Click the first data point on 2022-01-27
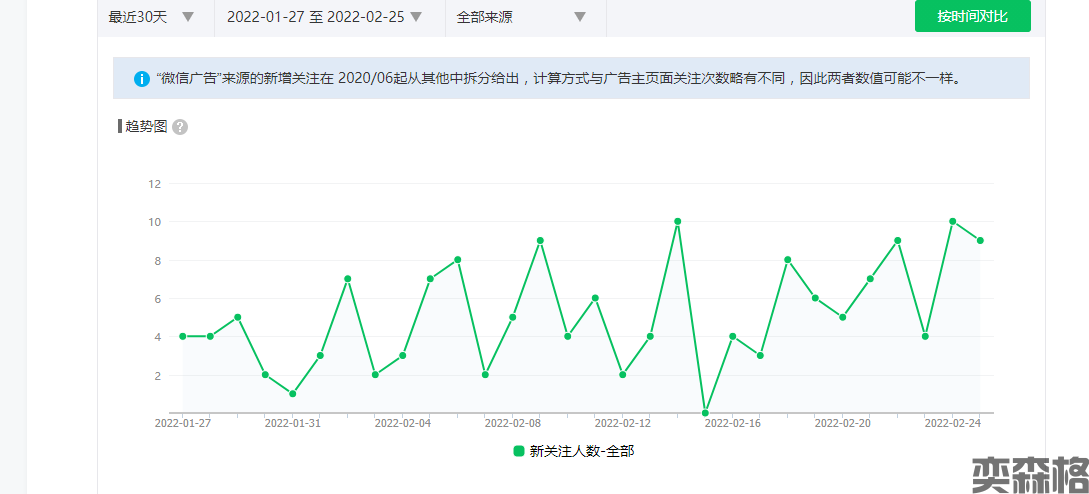 pyautogui.click(x=183, y=336)
